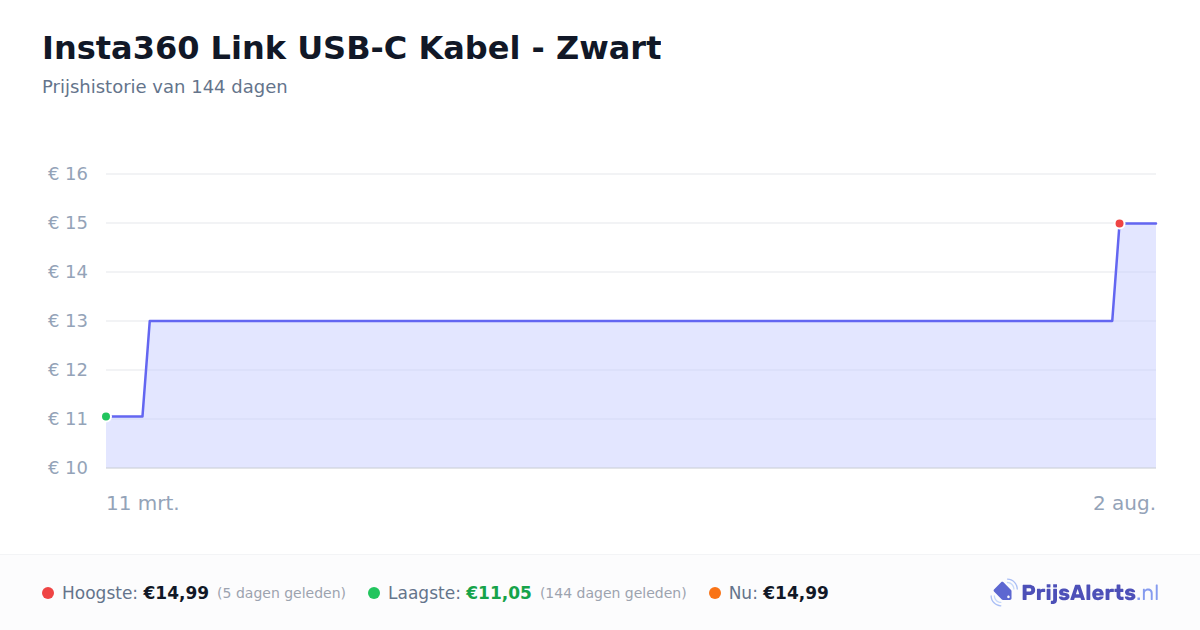Click the Nu €14,99 current price
The width and height of the screenshot is (1200, 630).
tap(796, 593)
